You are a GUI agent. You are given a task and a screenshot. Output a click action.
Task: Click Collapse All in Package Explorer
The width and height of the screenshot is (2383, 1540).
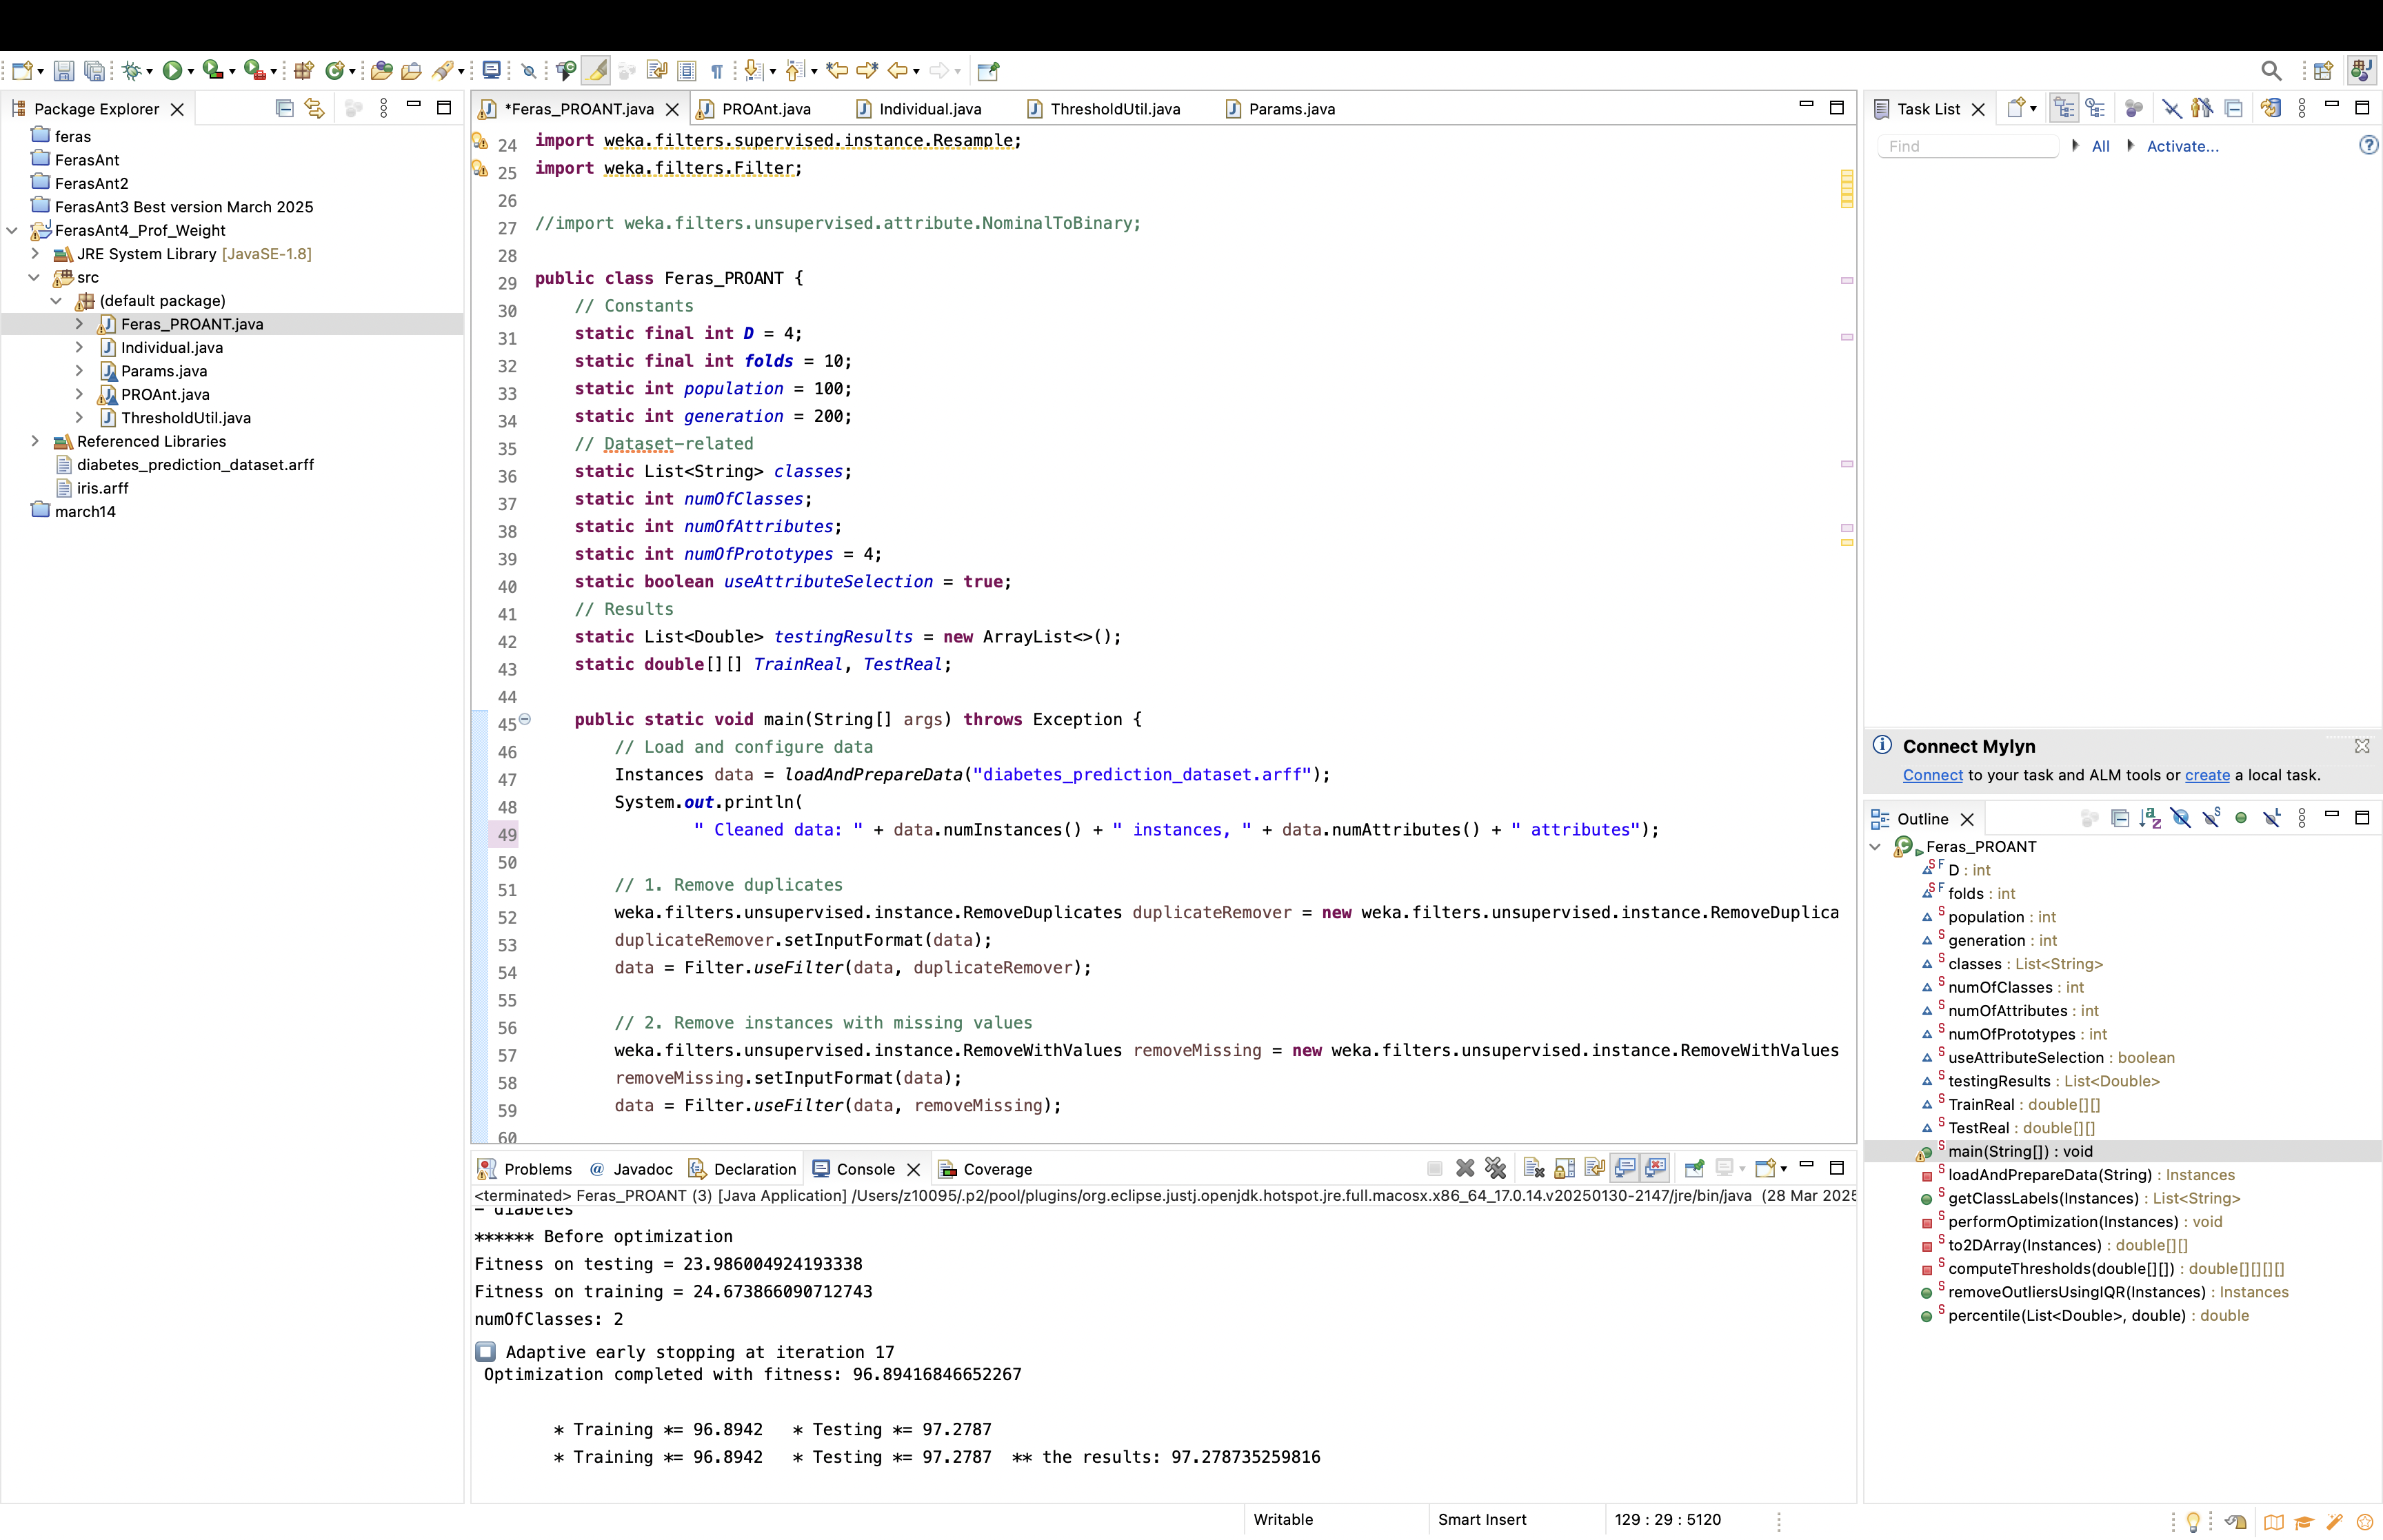pyautogui.click(x=284, y=108)
